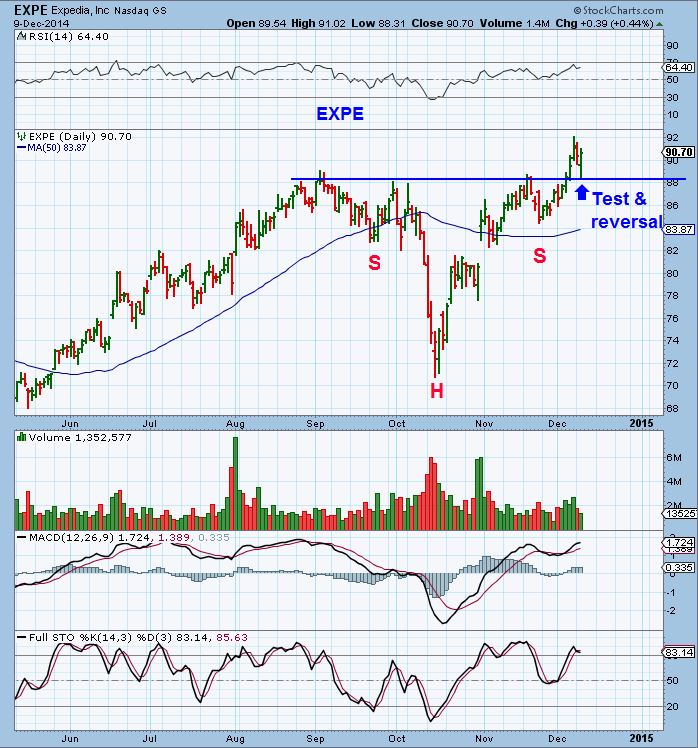Click the 'Oct' label under the price chart

pyautogui.click(x=397, y=423)
